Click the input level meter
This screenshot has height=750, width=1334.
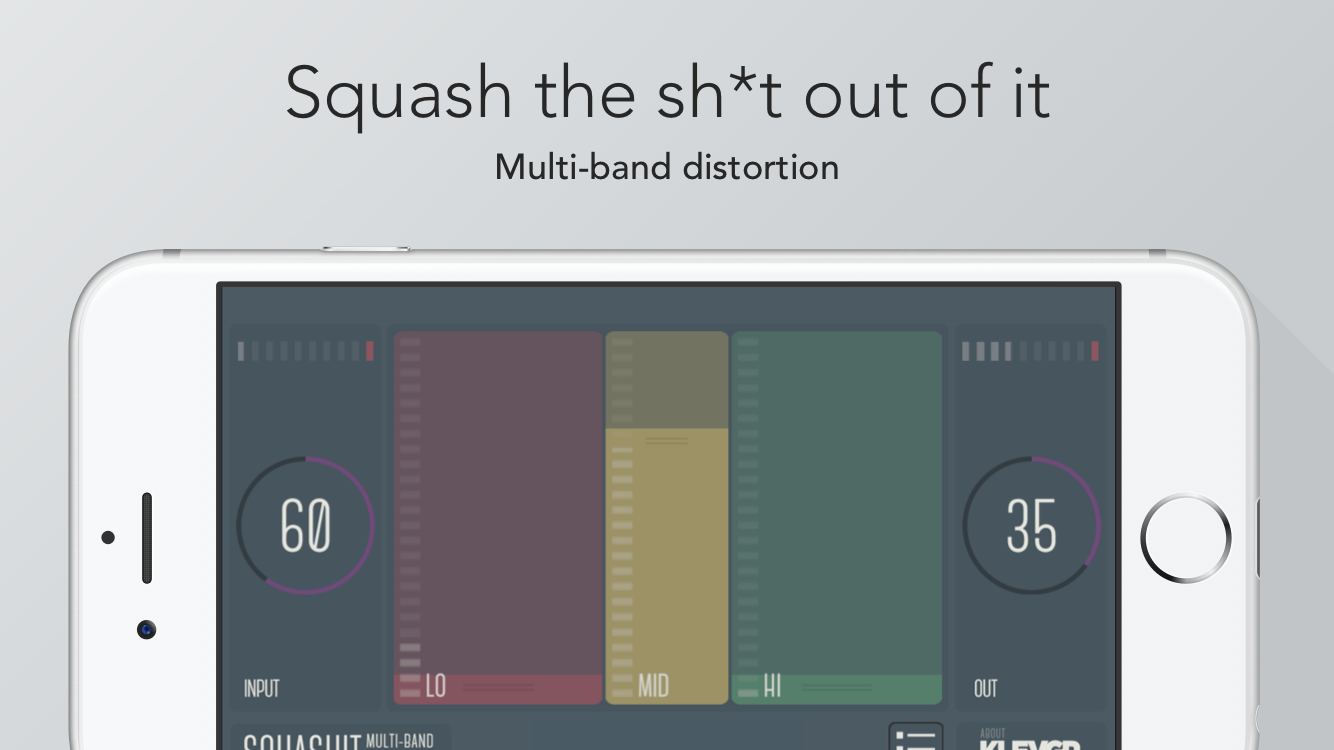tap(305, 351)
